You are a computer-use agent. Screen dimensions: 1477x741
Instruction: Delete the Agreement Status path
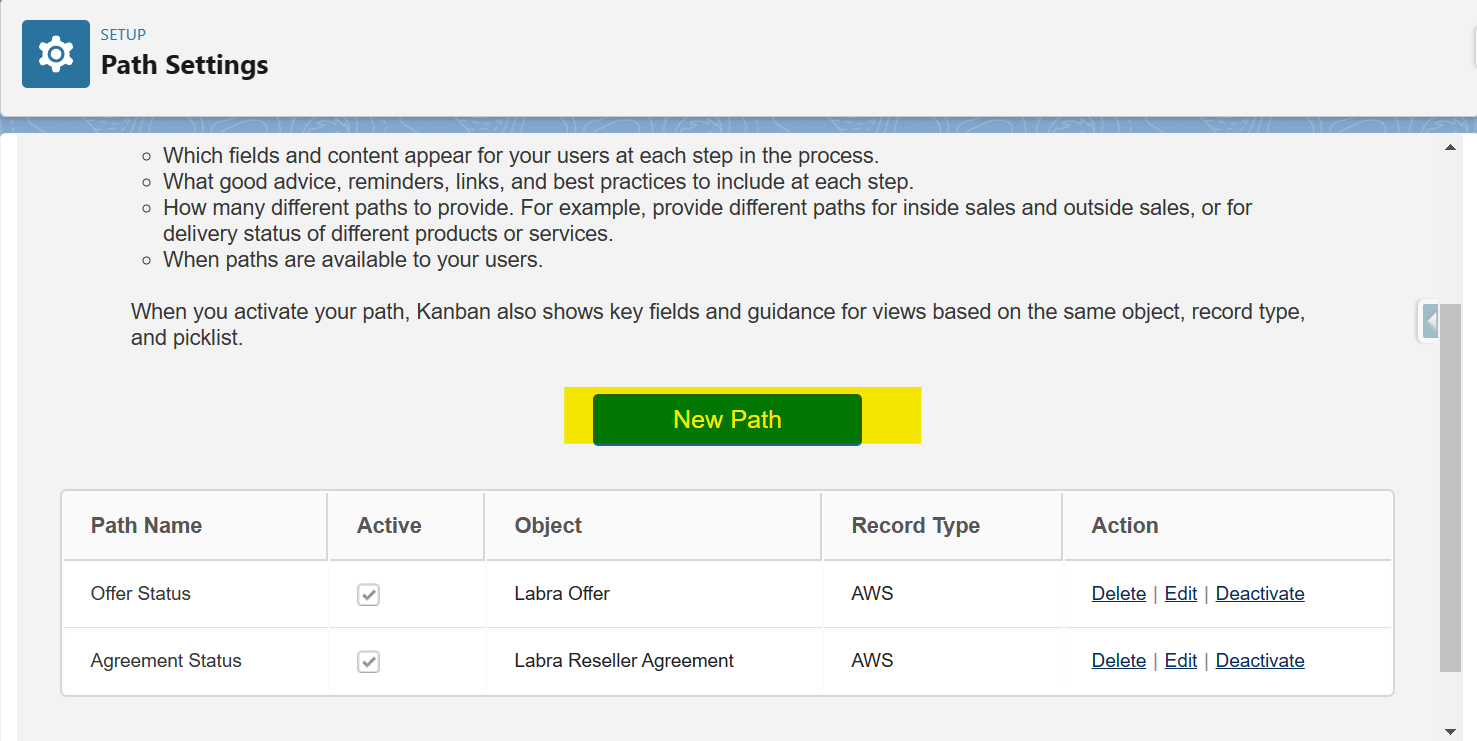1119,660
